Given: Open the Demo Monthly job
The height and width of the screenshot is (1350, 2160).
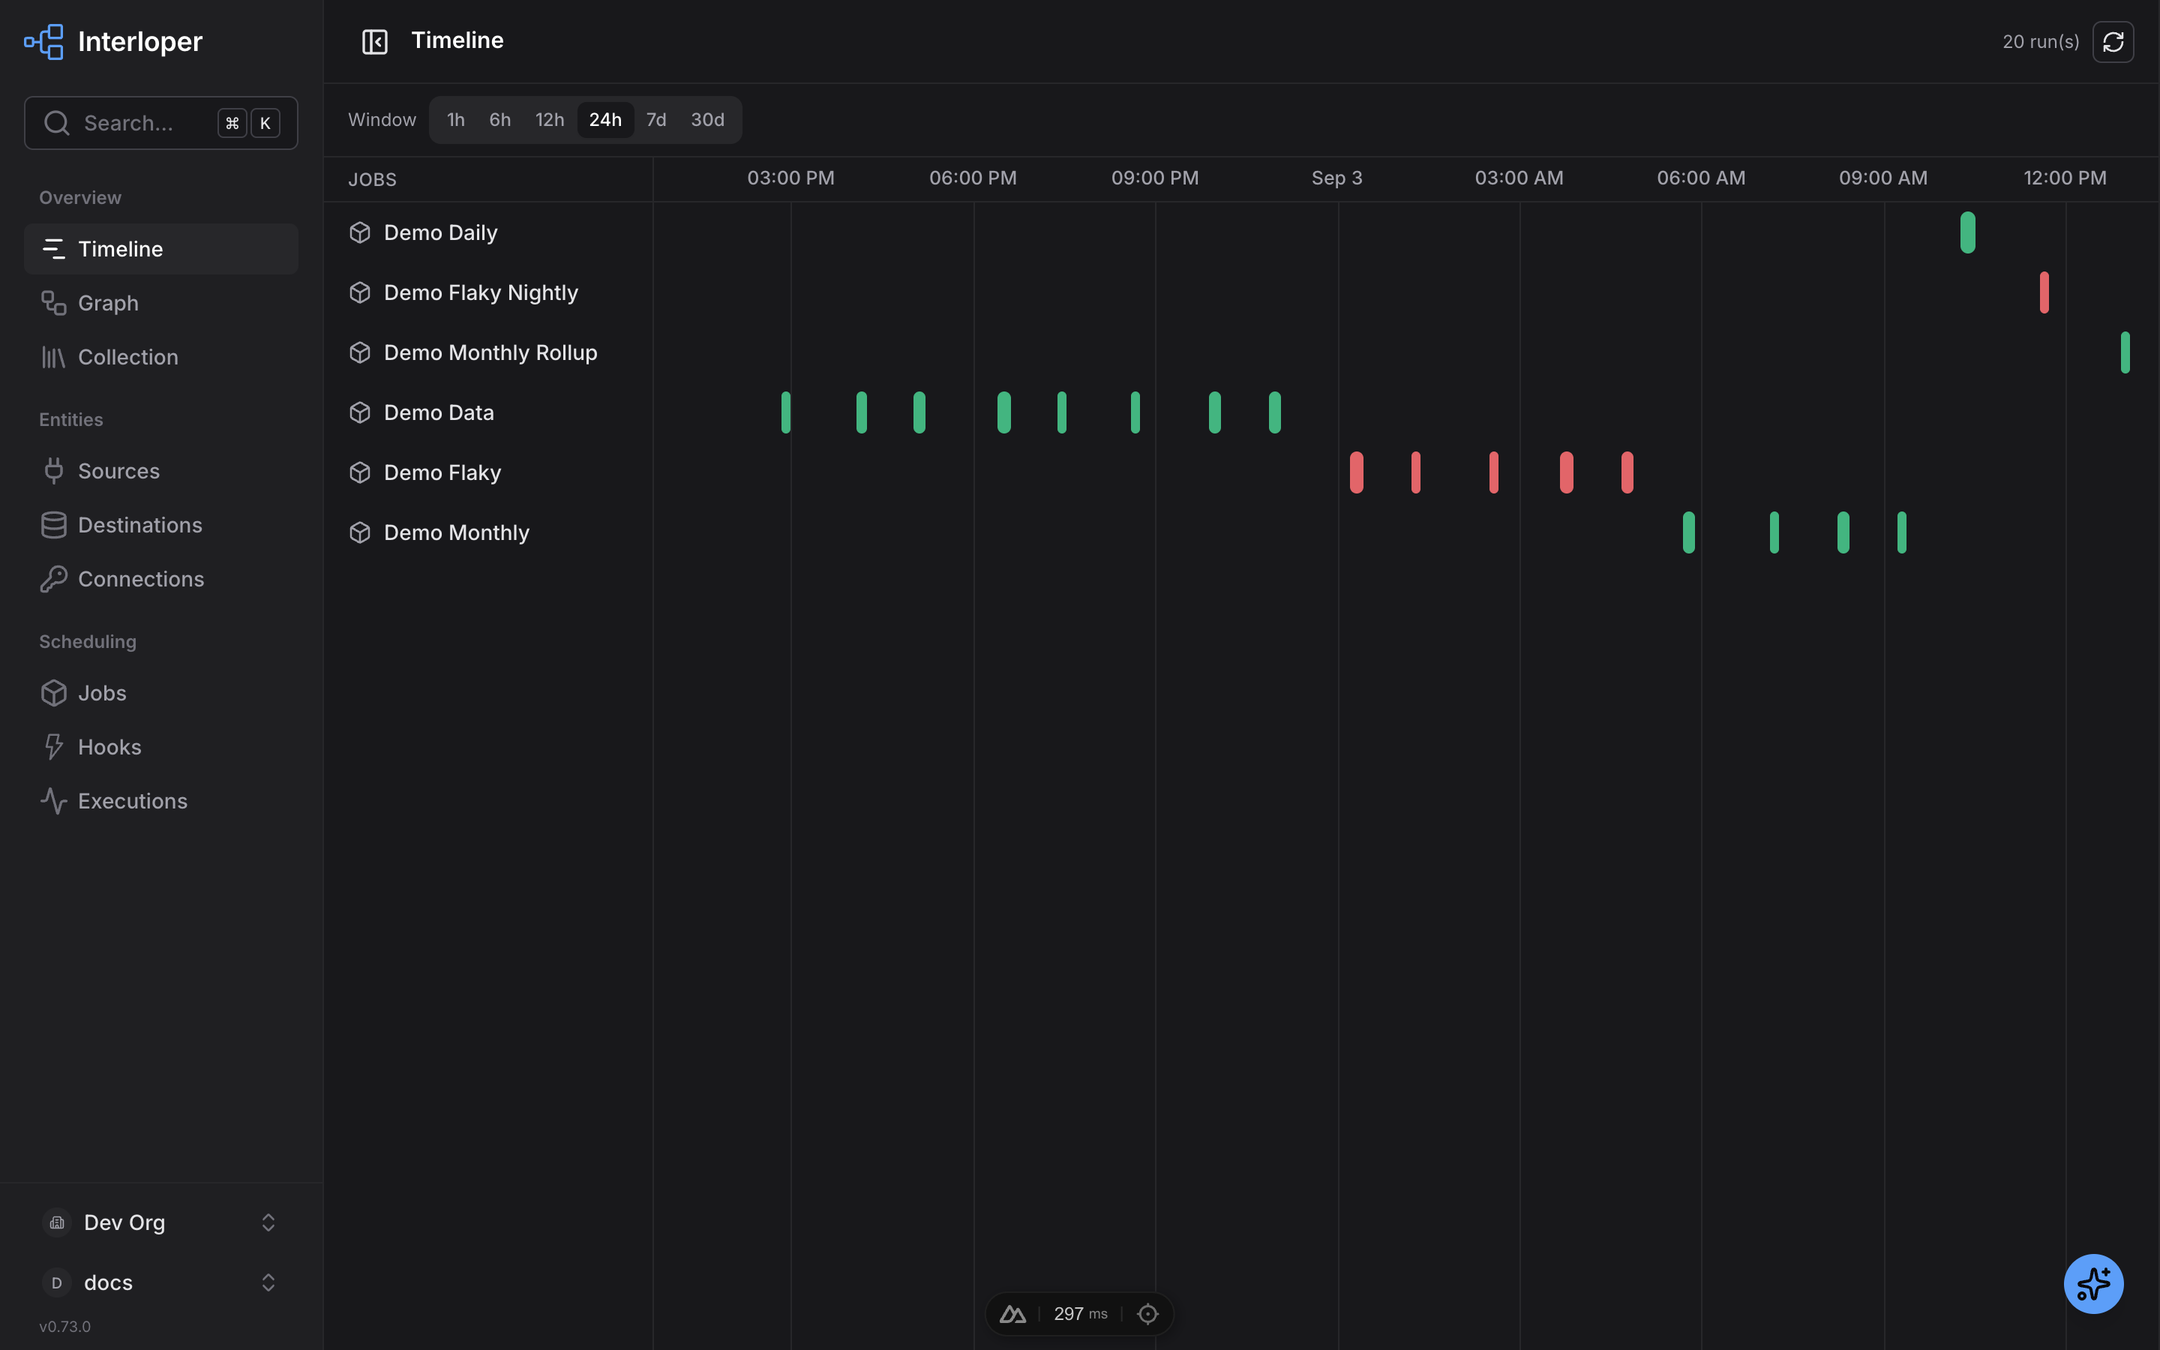Looking at the screenshot, I should pos(488,533).
